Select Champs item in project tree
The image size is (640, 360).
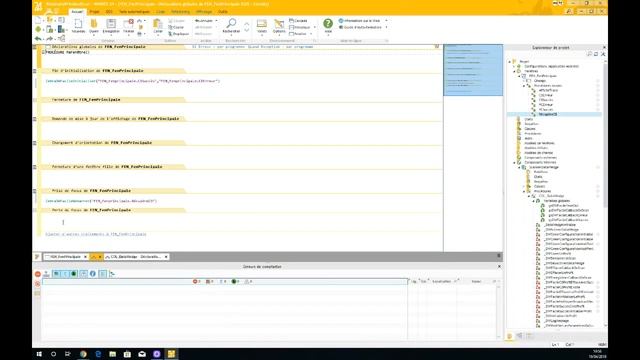click(540, 81)
